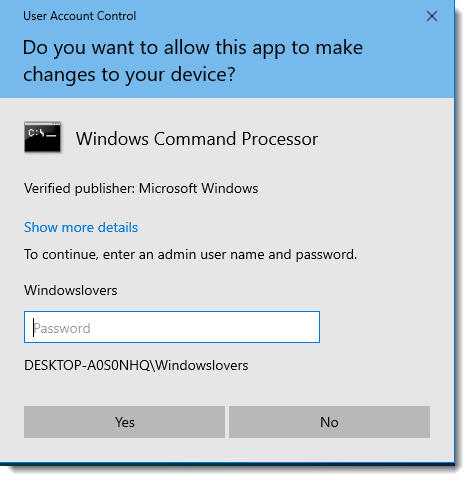Click the Windows Command Processor icon
This screenshot has height=481, width=470.
pyautogui.click(x=42, y=137)
